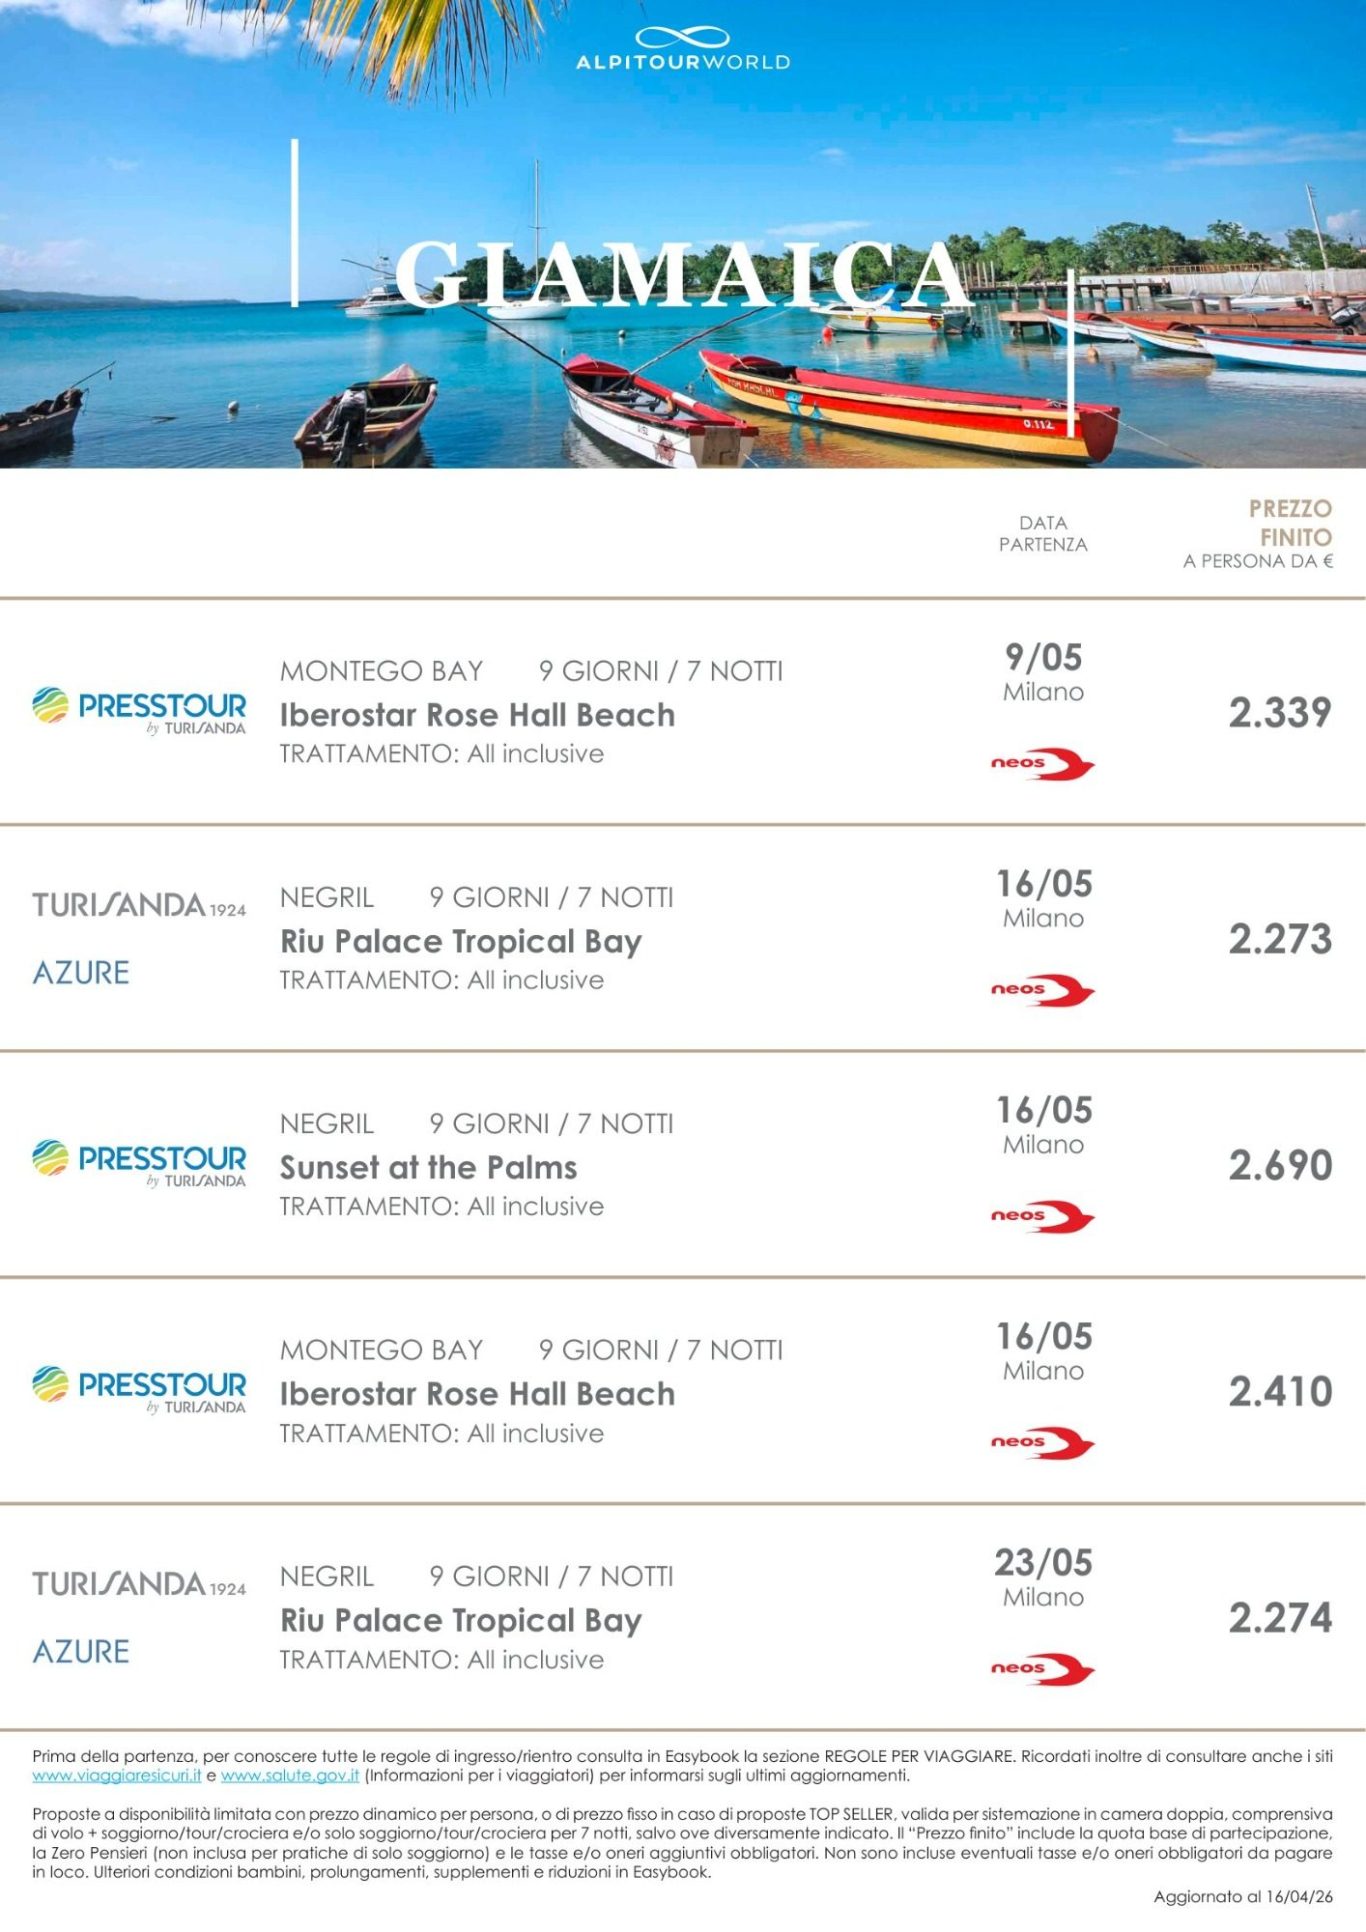1366x1932 pixels.
Task: Click the Turisanda 1924 logo for the 23/05 departure
Action: 139,1584
